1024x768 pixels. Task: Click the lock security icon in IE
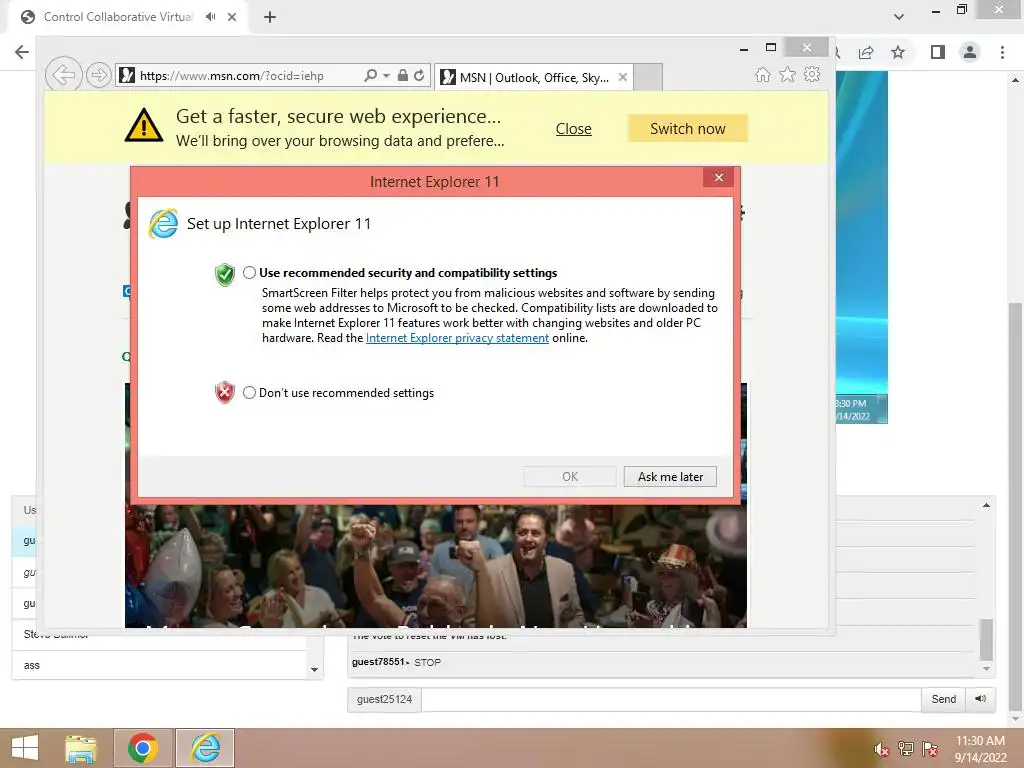point(403,76)
